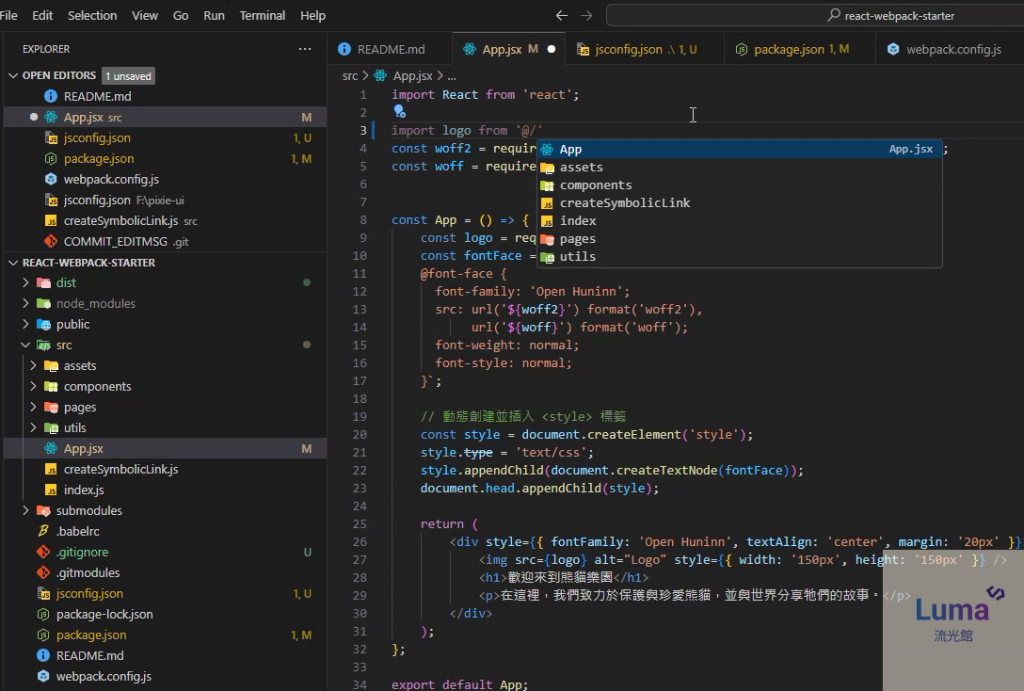Collapse the REACT-WEBPACK-STARTER section
This screenshot has height=691, width=1024.
tap(13, 263)
